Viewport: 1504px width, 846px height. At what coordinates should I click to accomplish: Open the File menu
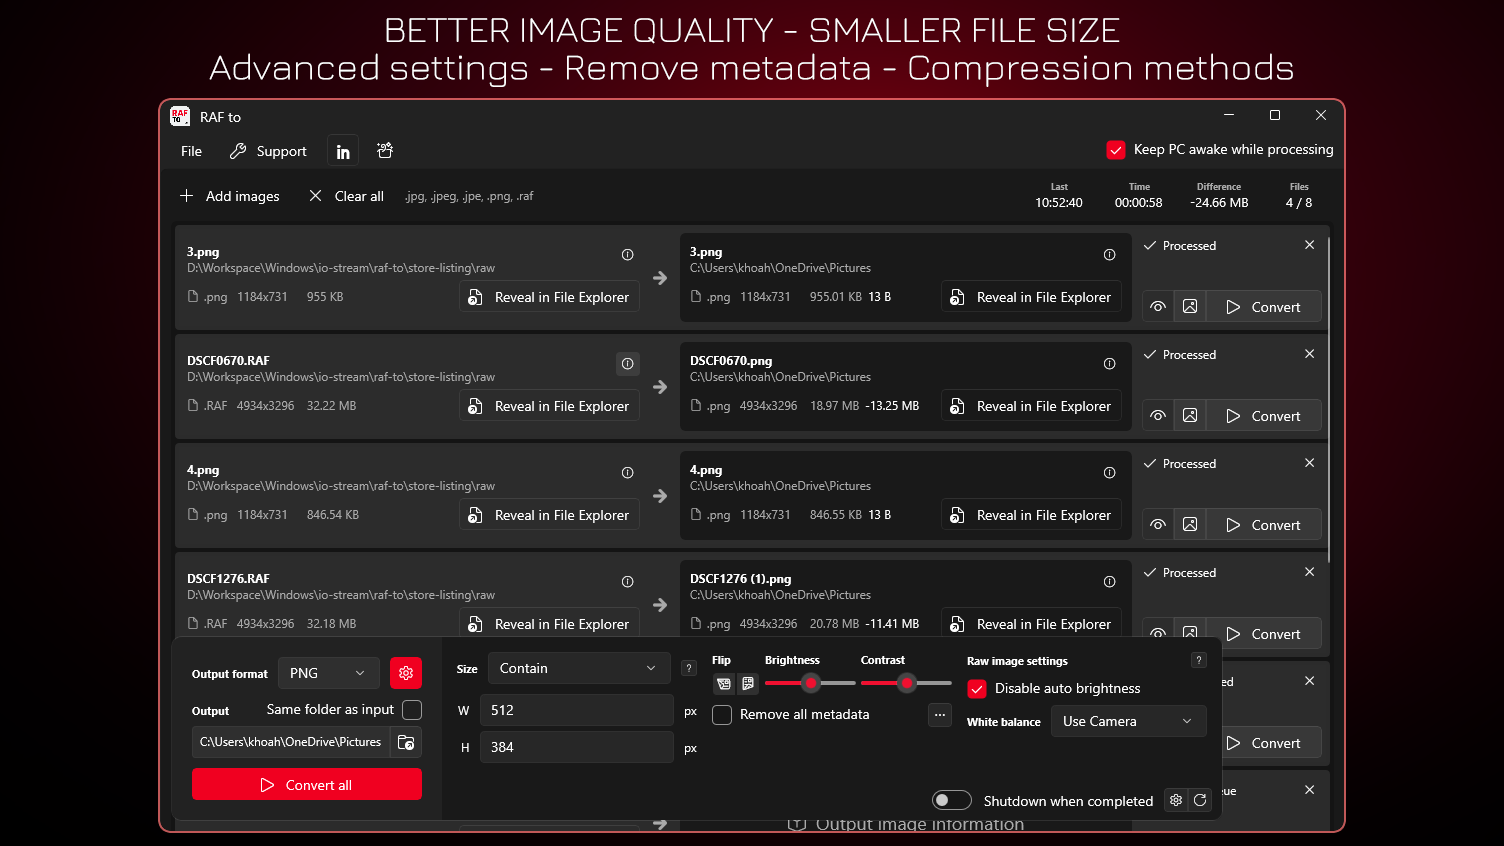click(191, 151)
